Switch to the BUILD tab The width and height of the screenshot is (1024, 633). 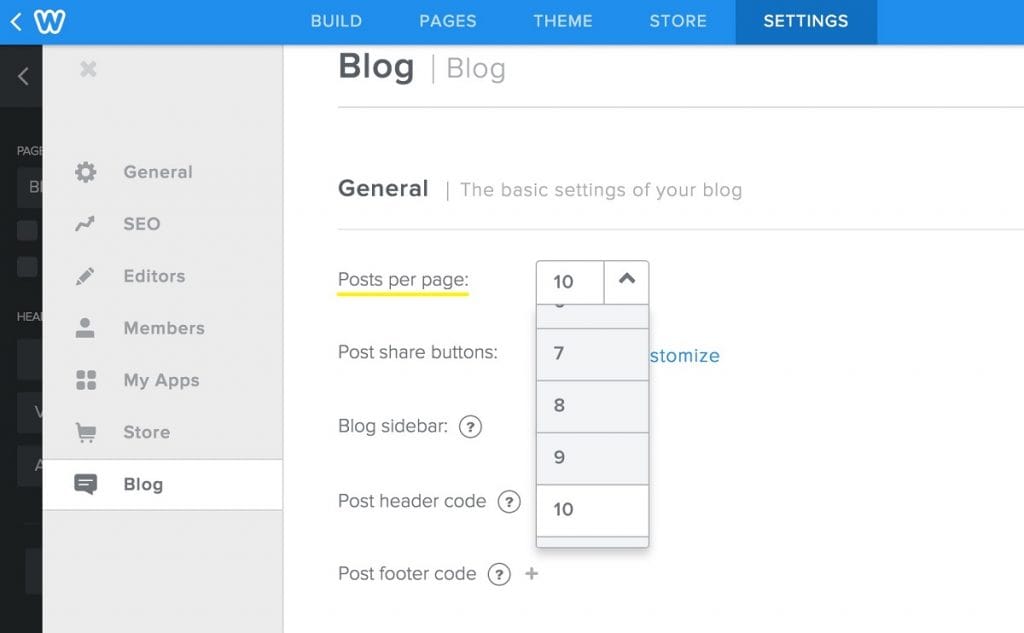coord(336,22)
